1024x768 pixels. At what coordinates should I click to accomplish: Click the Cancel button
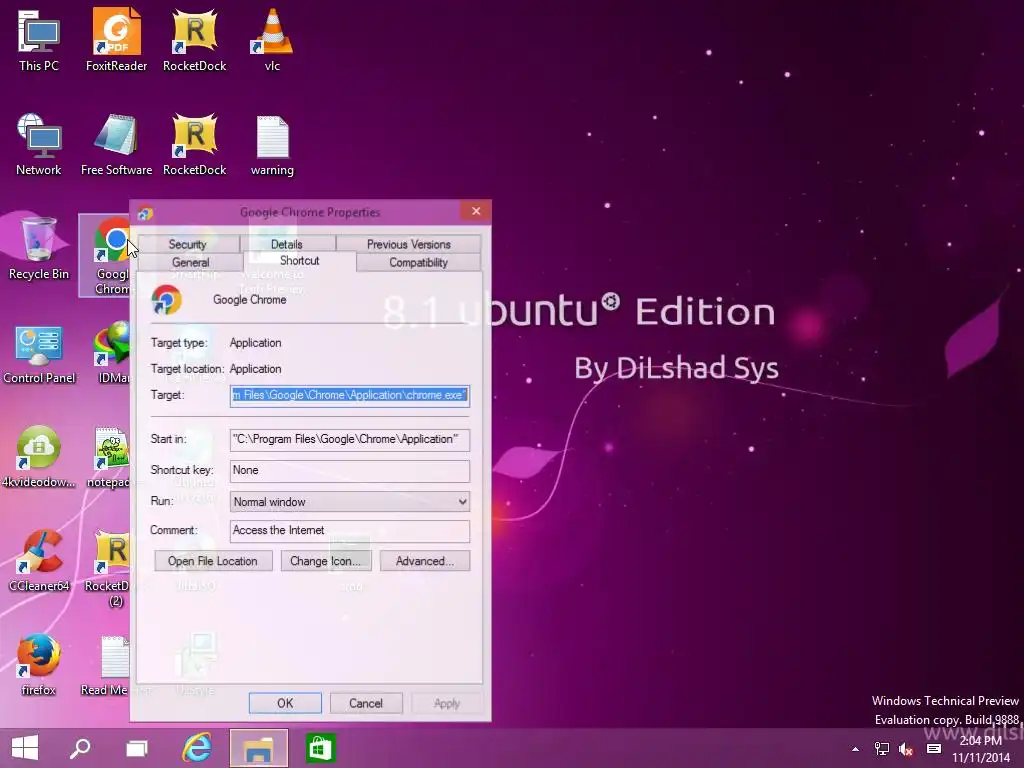pos(366,703)
